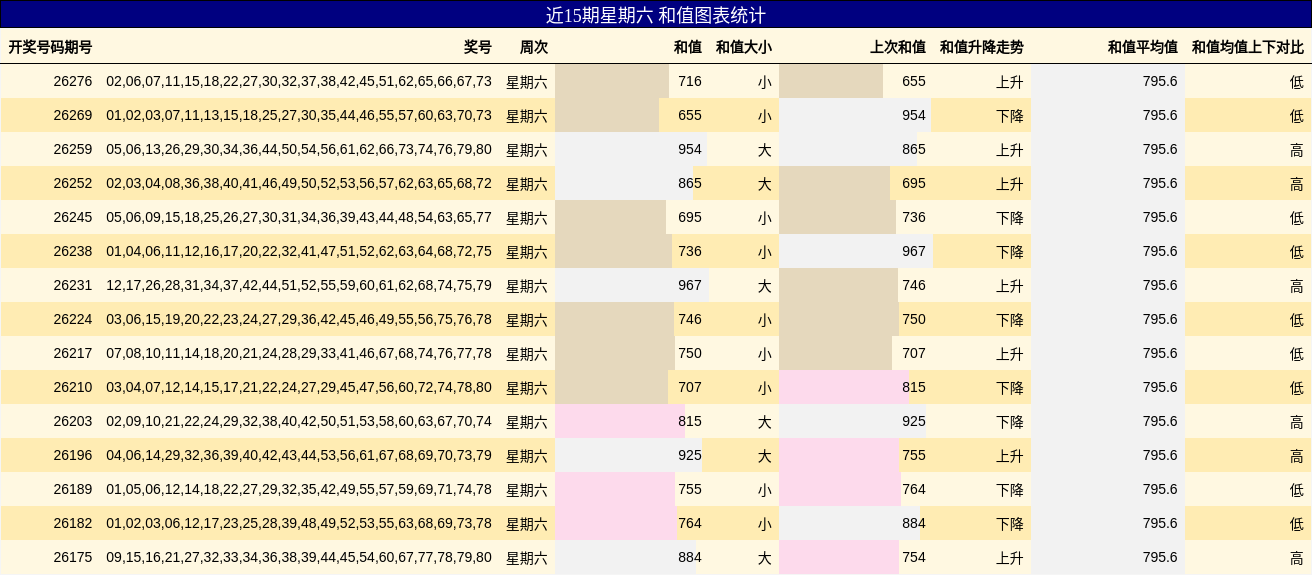Select period number 26175

(x=73, y=558)
